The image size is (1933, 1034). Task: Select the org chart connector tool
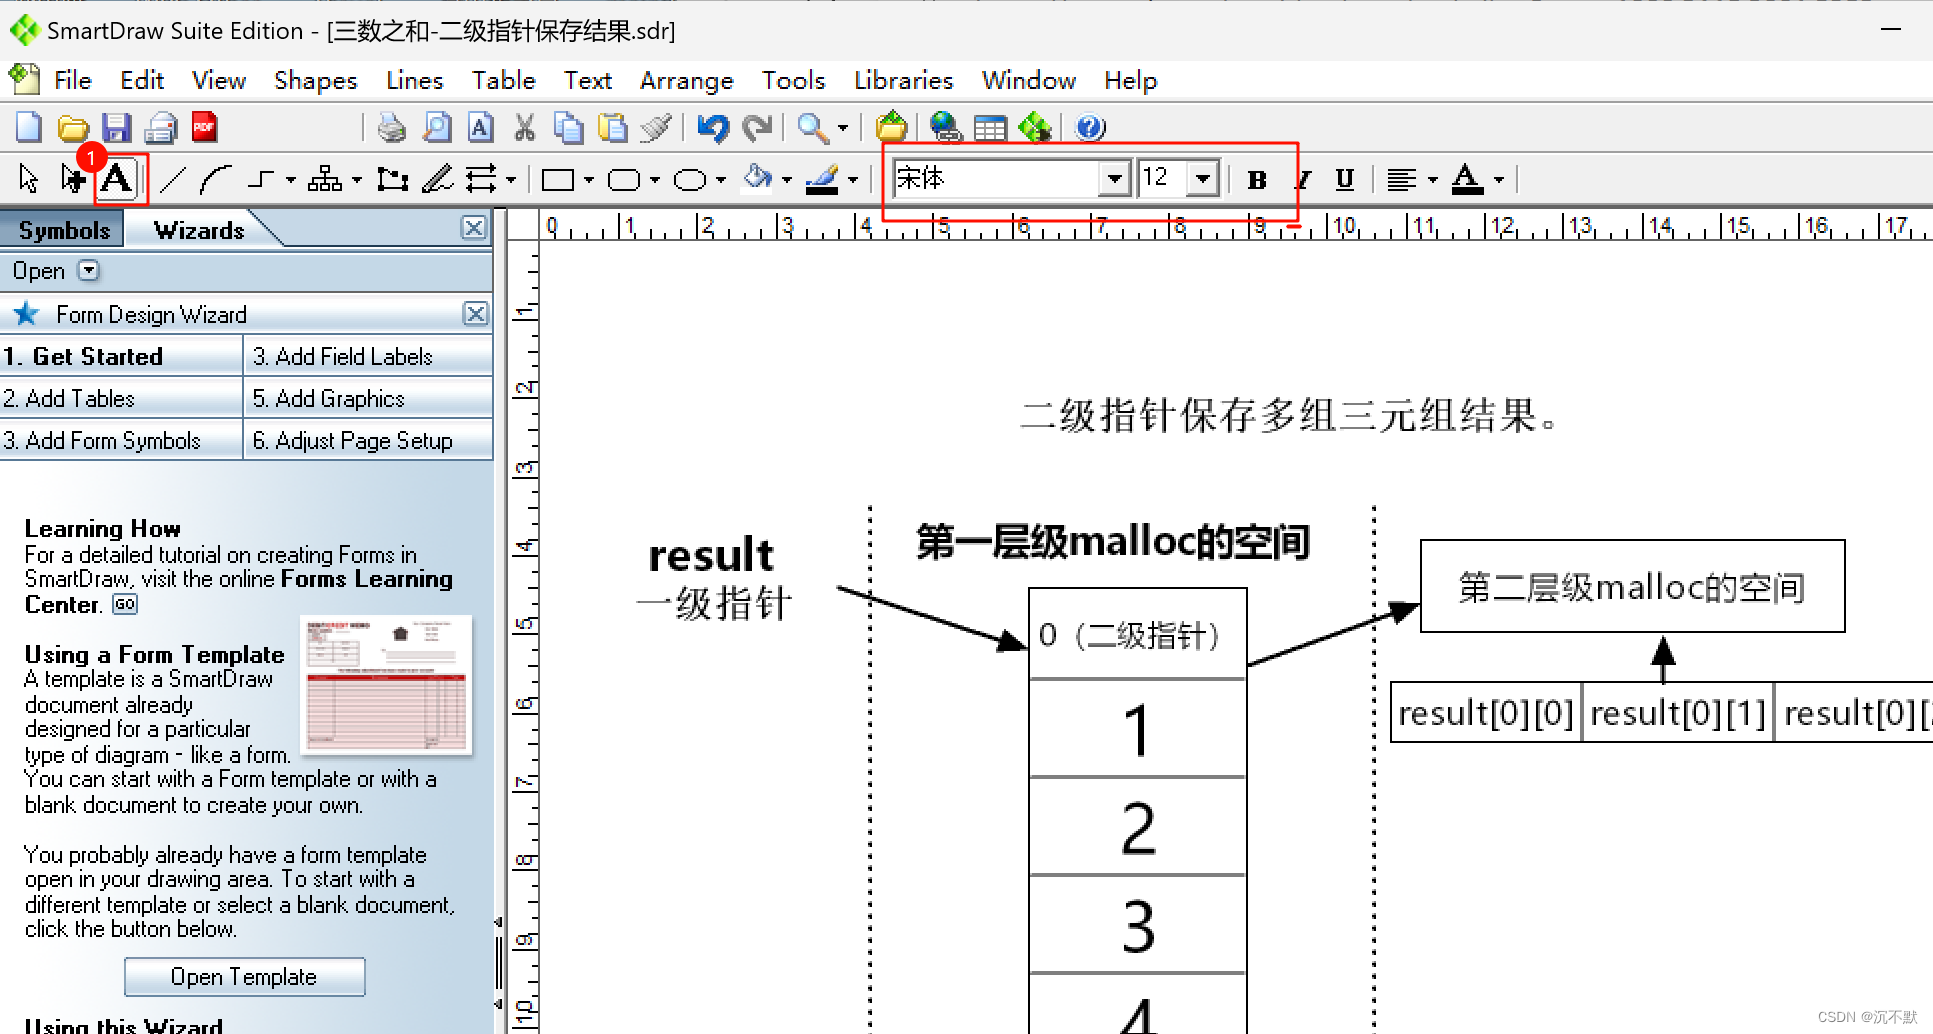tap(324, 179)
